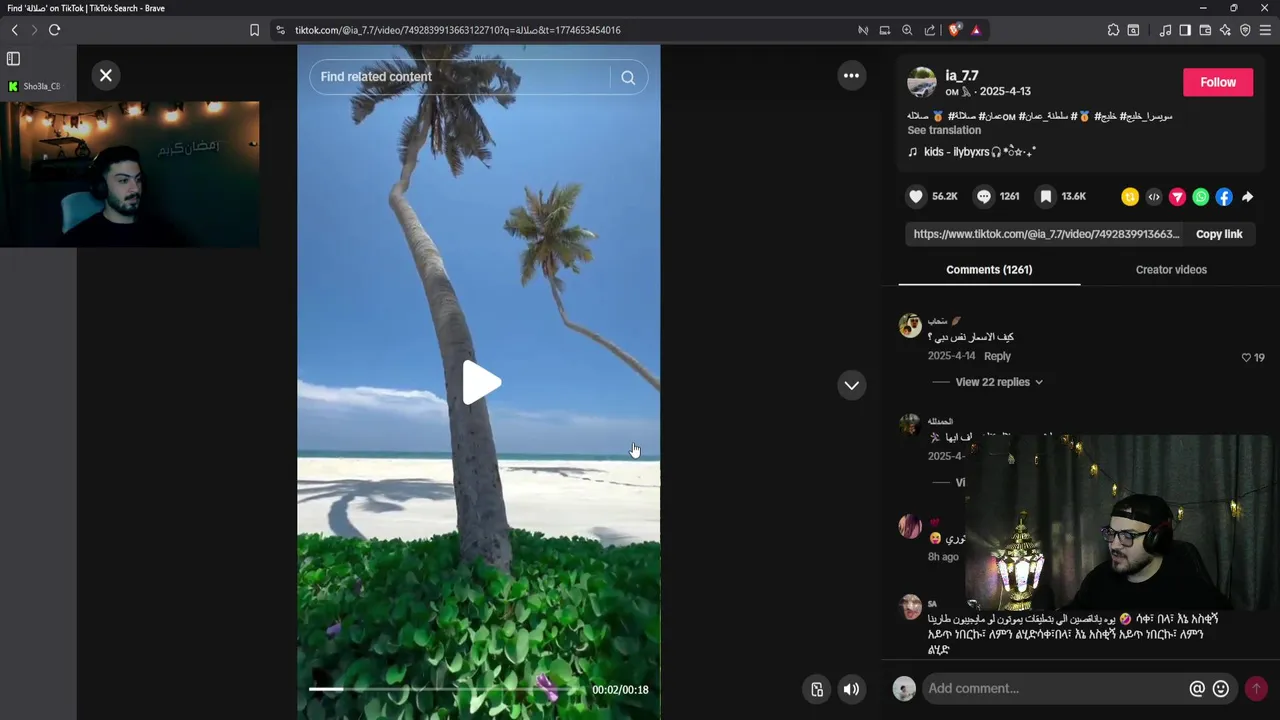Open Brave VPN shield icon
This screenshot has width=1280, height=720.
1245,30
